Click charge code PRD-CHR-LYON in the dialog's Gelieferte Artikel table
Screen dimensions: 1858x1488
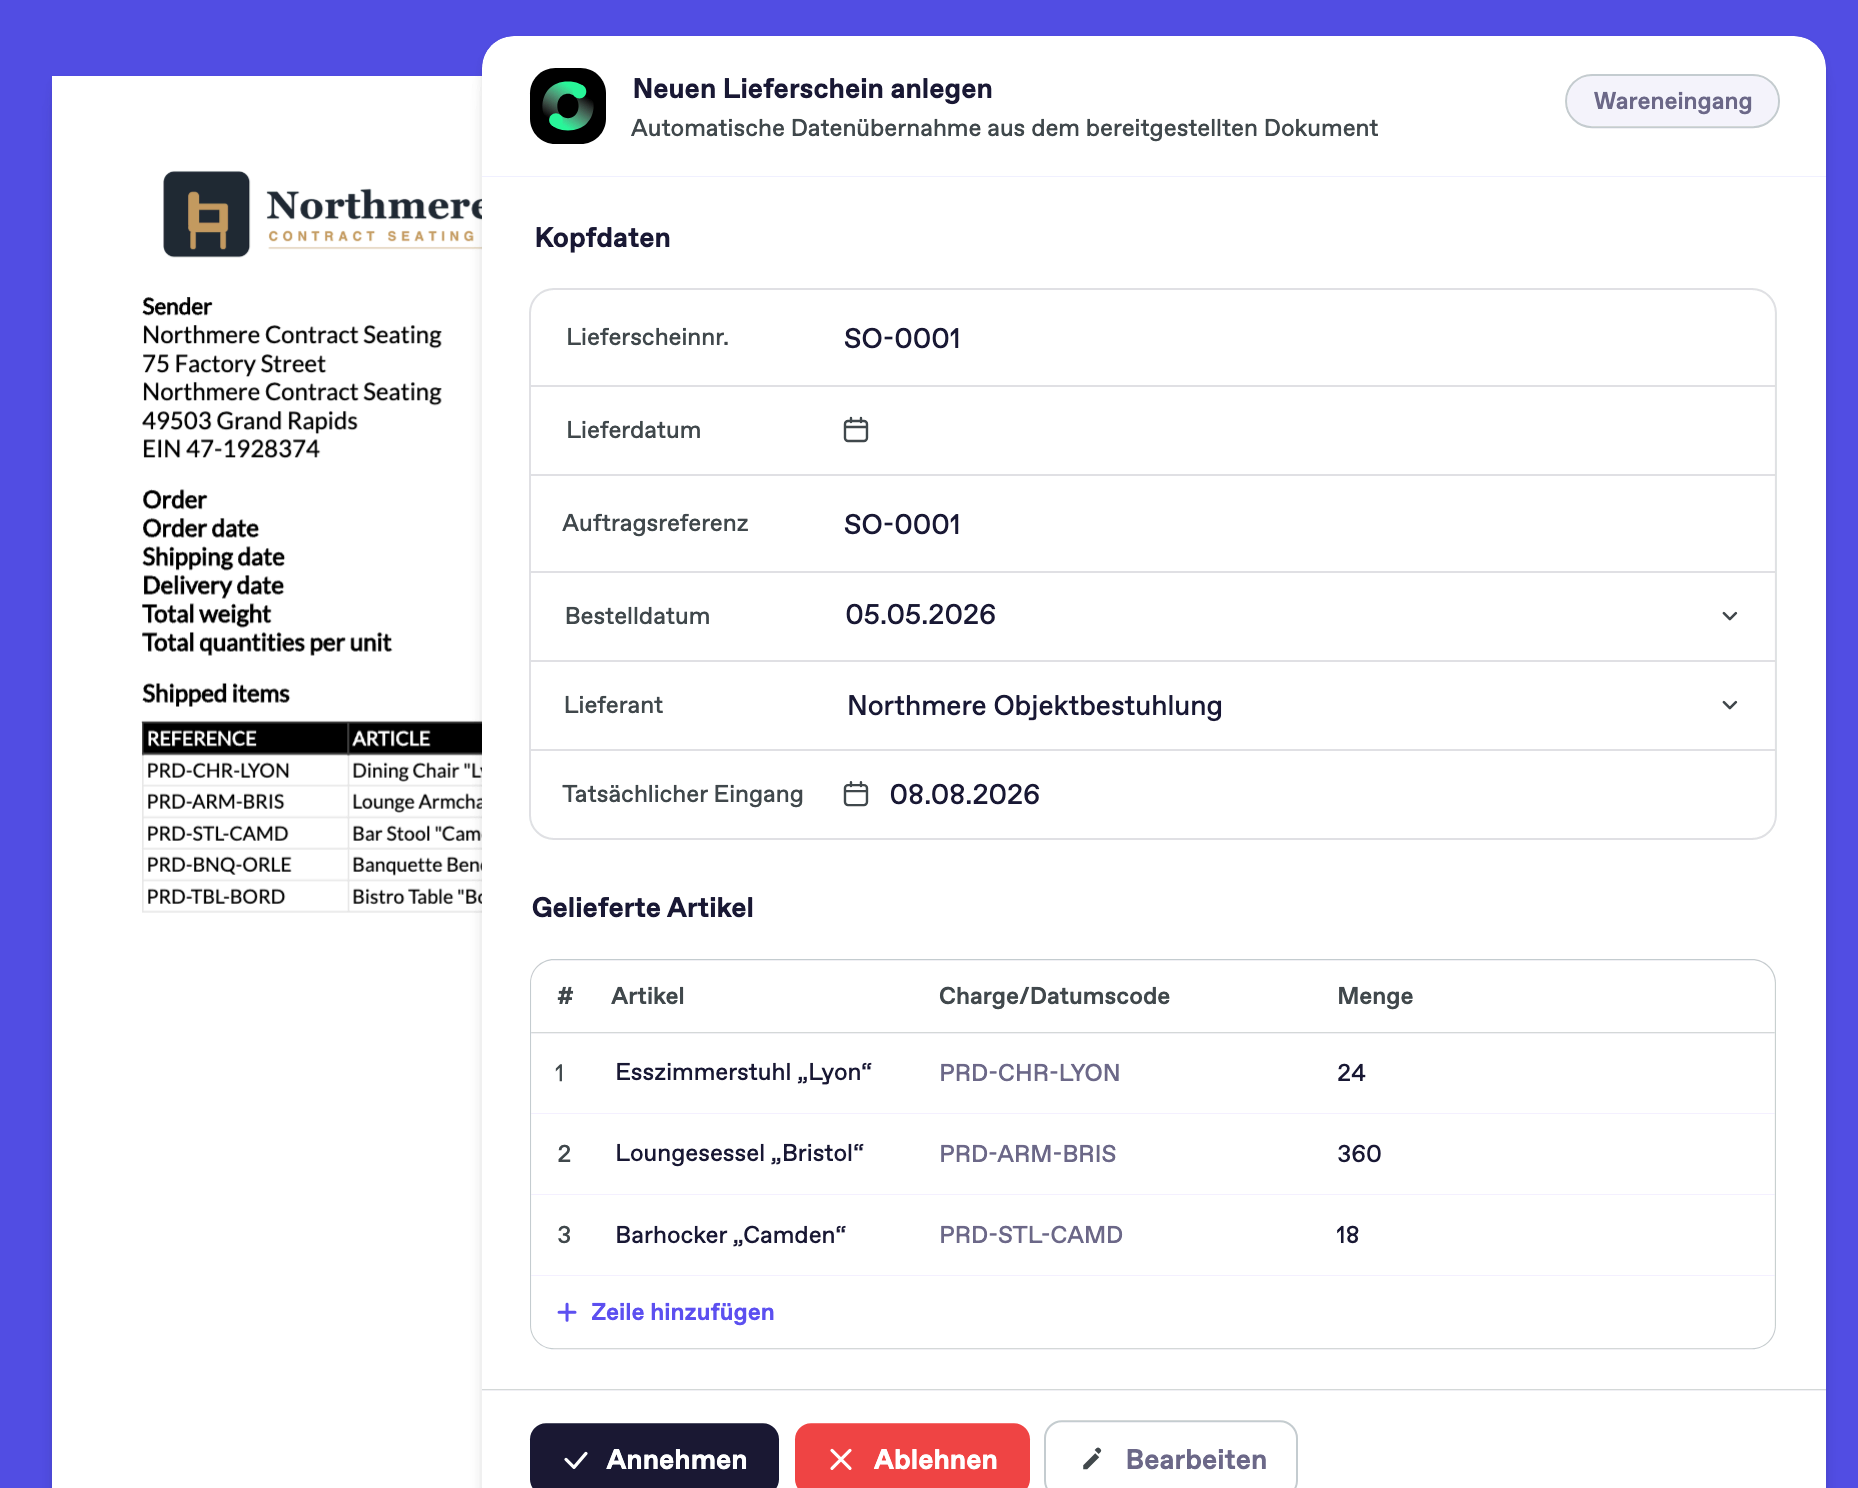pos(1029,1073)
